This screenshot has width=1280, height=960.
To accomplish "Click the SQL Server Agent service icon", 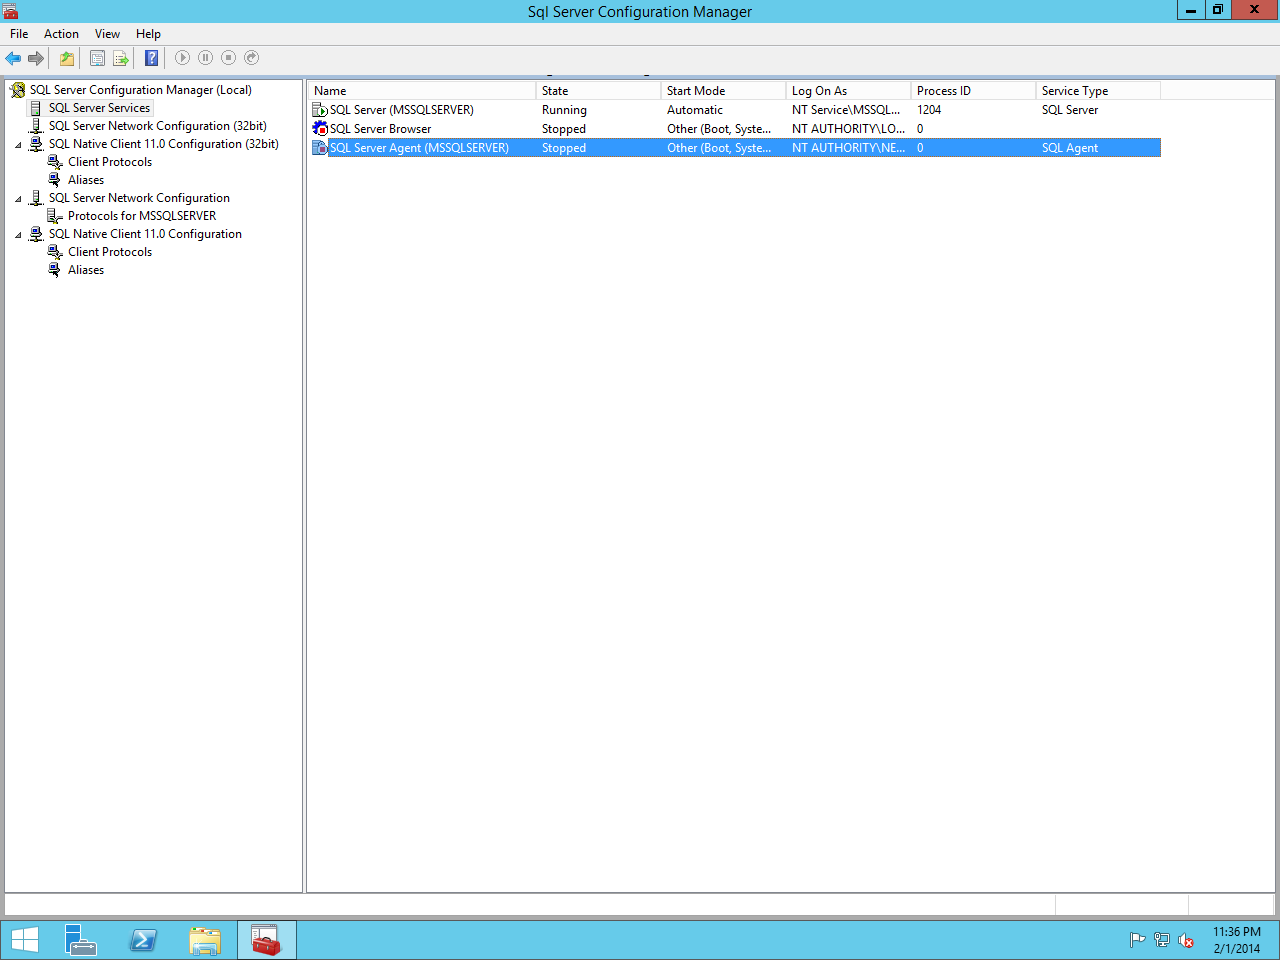I will (x=320, y=148).
